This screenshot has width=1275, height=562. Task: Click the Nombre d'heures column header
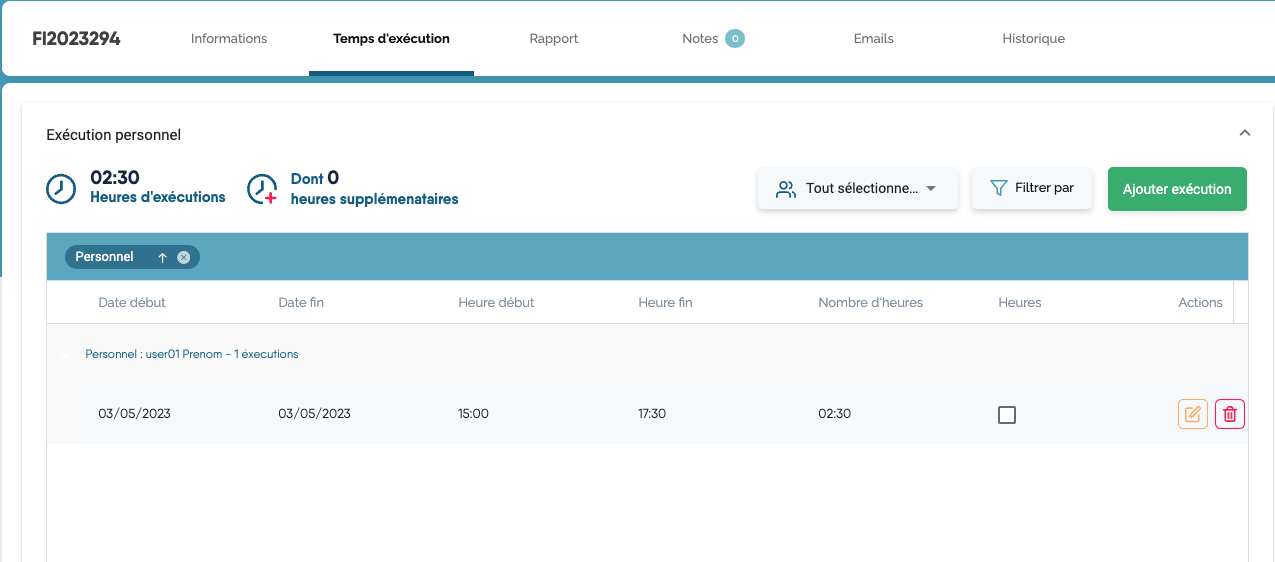[870, 302]
